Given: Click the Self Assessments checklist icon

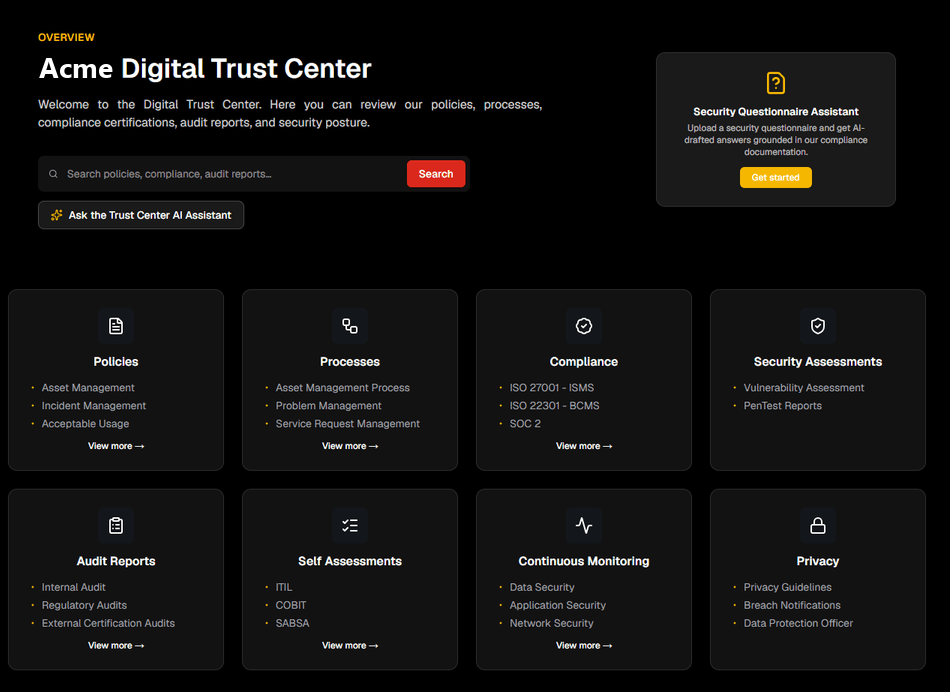Looking at the screenshot, I should [350, 525].
